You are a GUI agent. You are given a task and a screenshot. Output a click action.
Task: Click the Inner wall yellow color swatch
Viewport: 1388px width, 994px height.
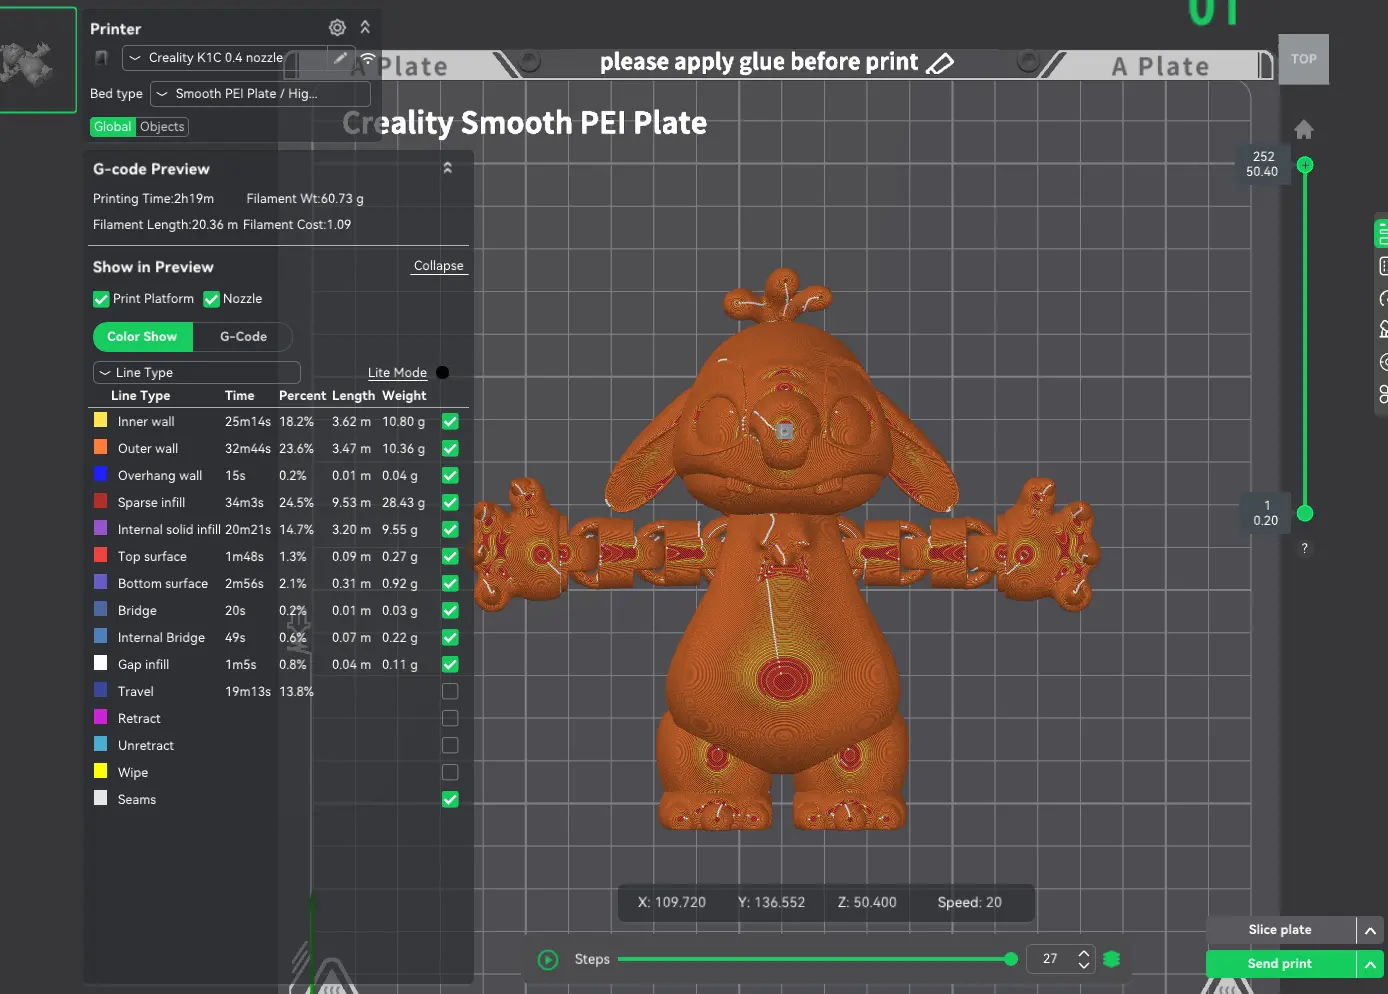click(x=100, y=421)
